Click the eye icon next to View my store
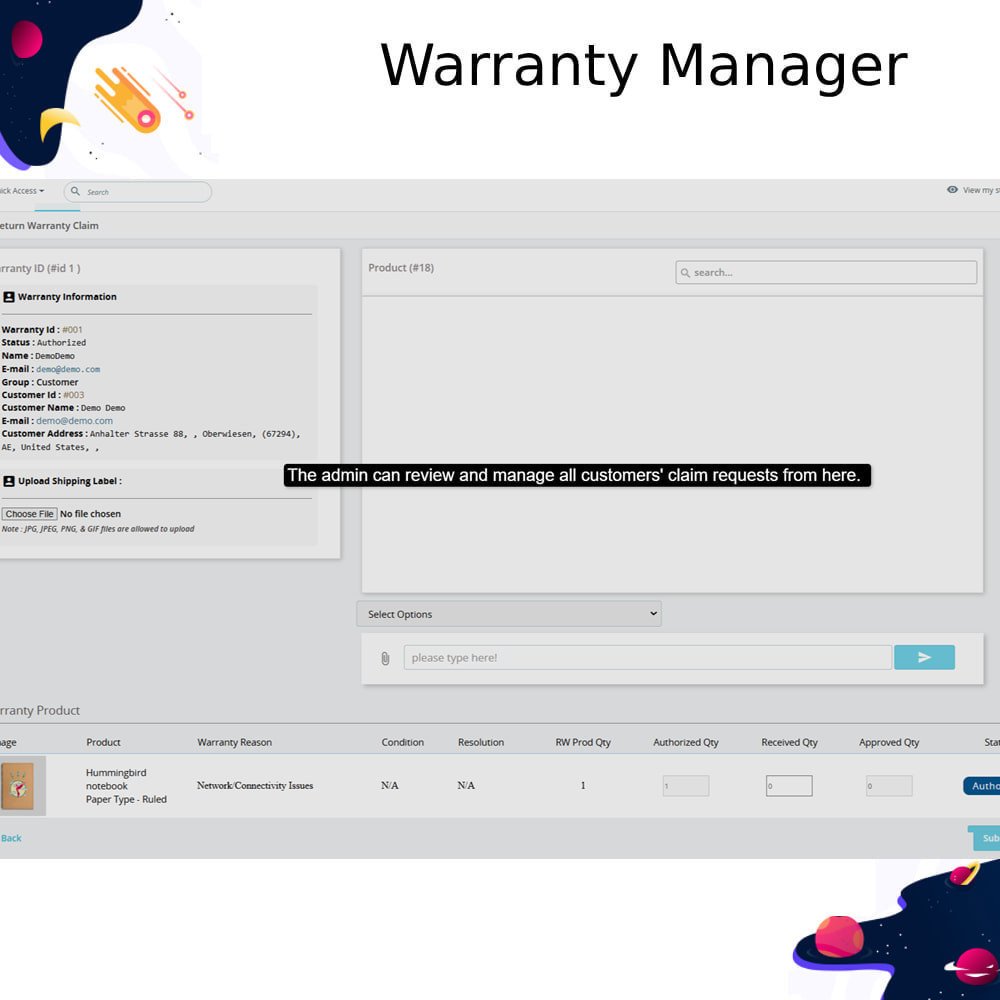 pos(952,190)
